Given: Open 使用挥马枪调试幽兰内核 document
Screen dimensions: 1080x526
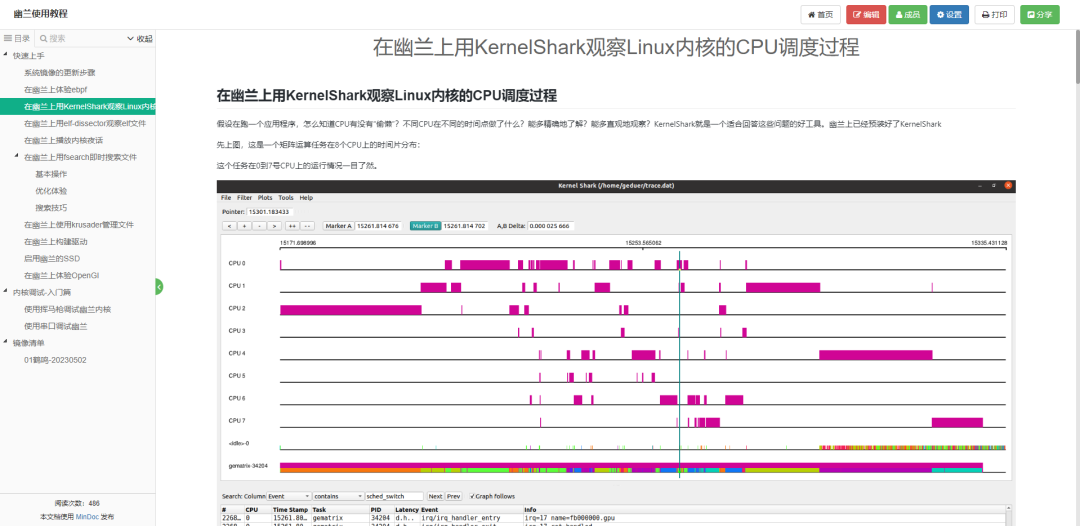Looking at the screenshot, I should coord(68,309).
